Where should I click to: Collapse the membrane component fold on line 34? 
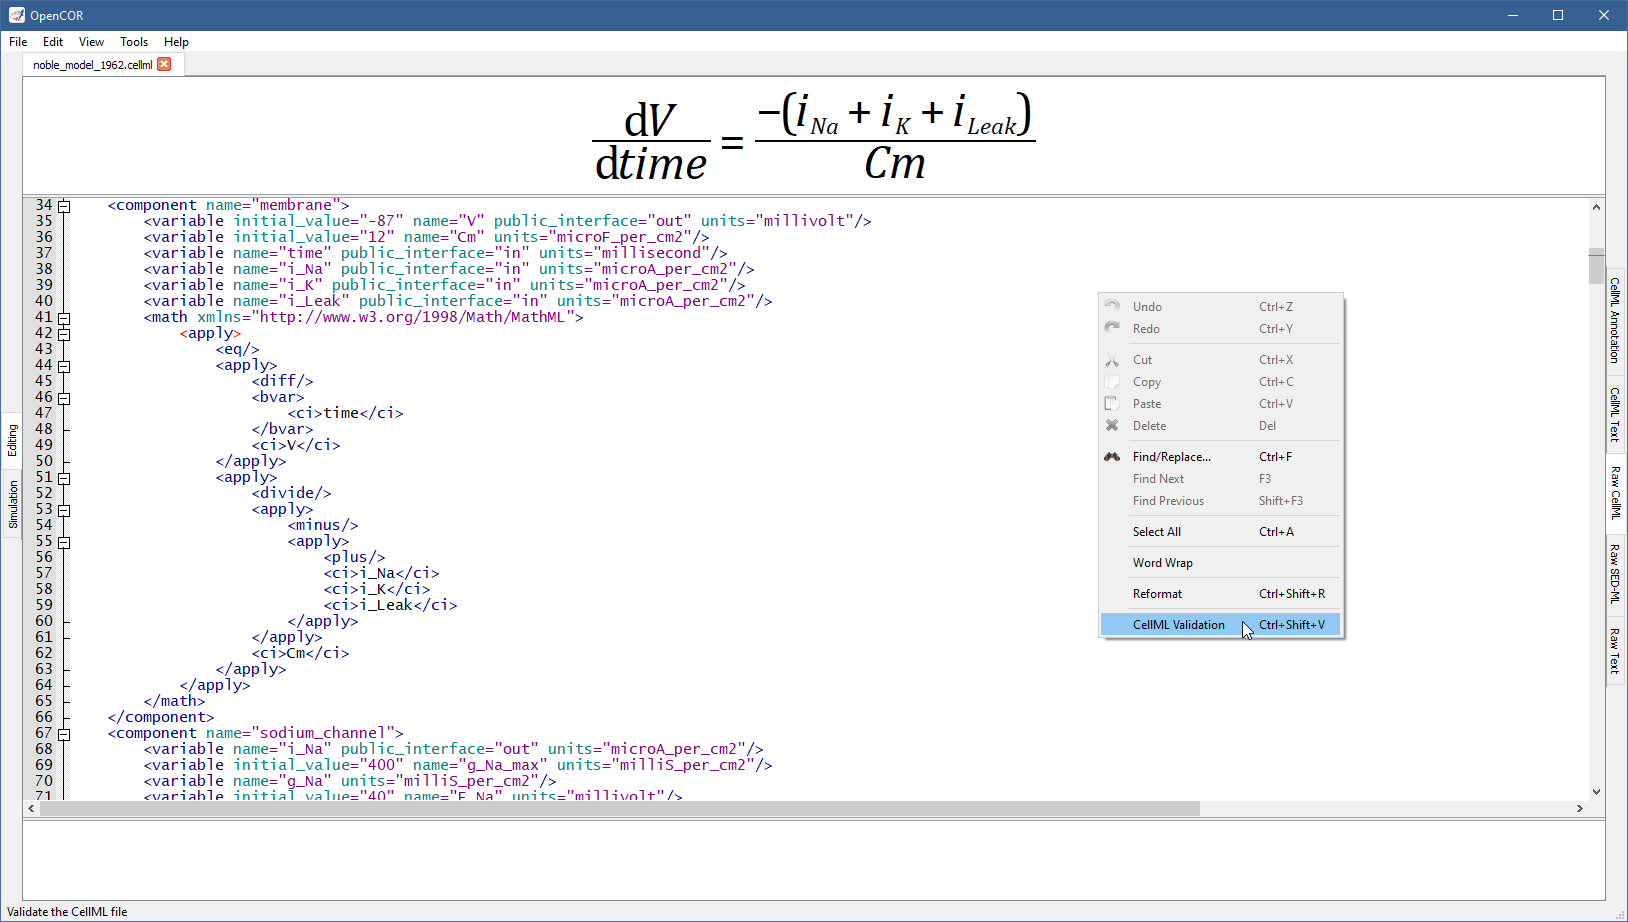tap(64, 206)
